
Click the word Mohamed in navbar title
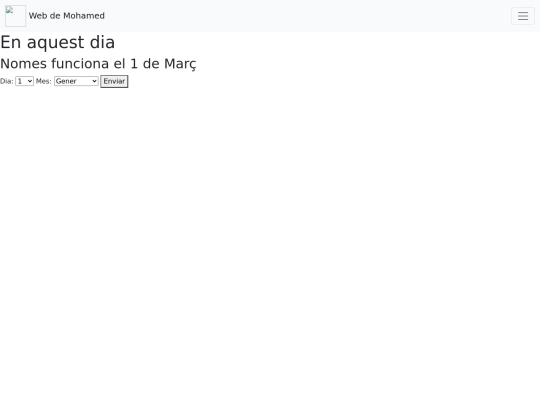pyautogui.click(x=84, y=16)
